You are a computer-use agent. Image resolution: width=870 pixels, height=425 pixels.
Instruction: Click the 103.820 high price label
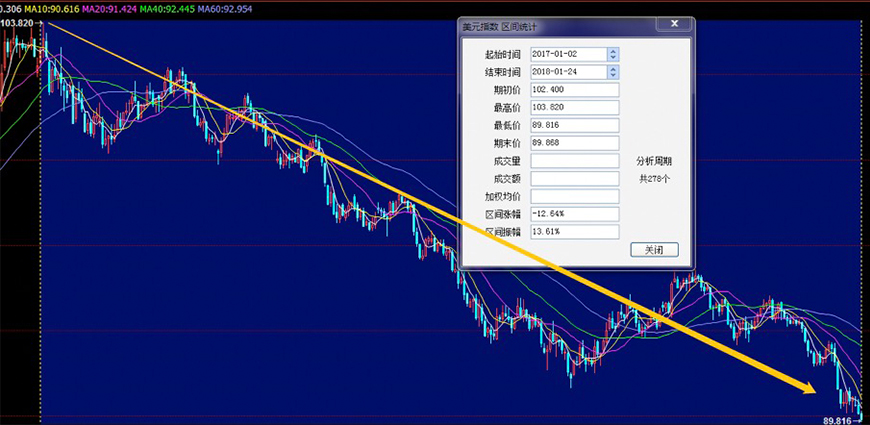(x=16, y=23)
